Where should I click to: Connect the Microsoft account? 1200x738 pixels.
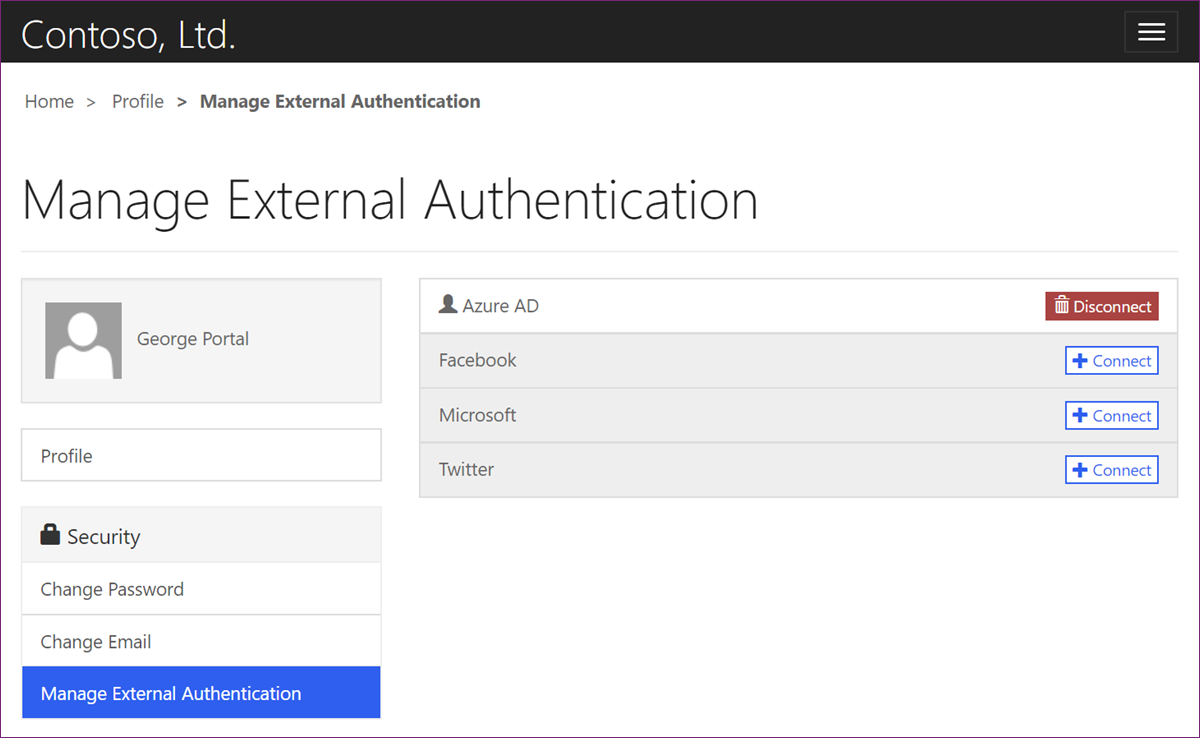1112,416
